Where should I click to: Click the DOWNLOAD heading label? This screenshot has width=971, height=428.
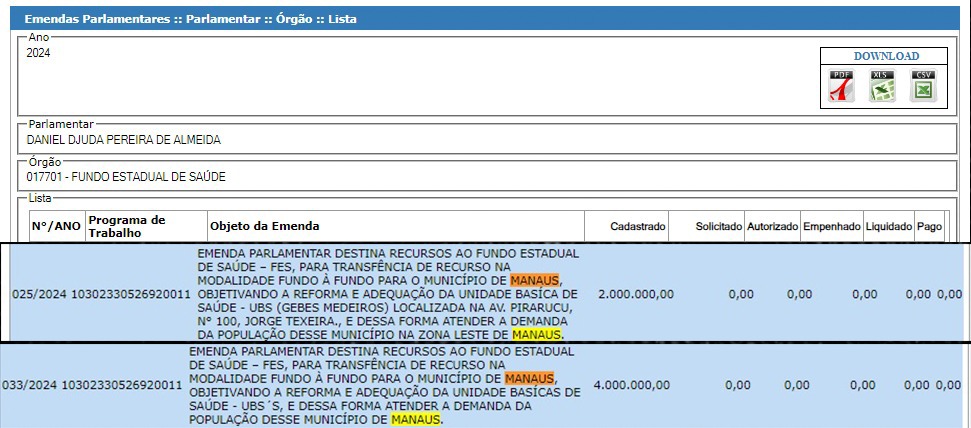[885, 56]
